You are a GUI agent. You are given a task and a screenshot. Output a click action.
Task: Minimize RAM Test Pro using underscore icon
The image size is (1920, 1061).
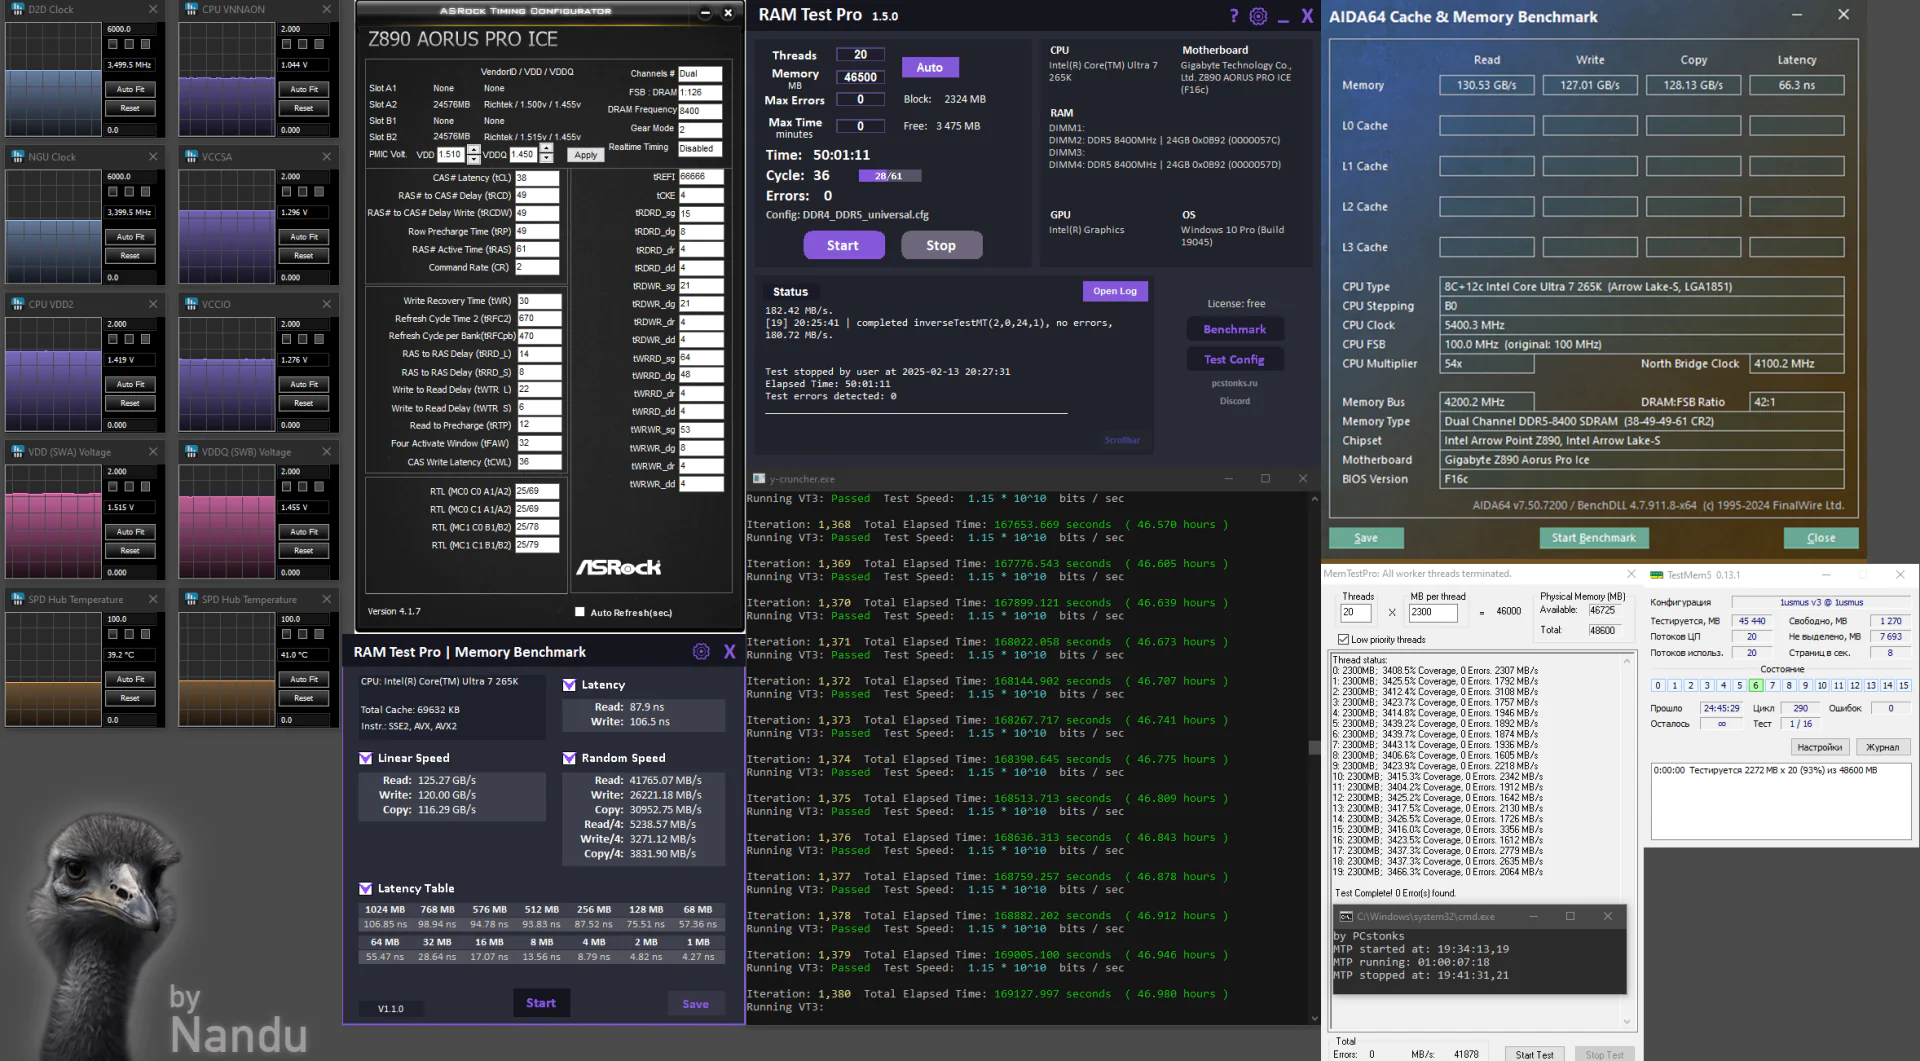[1283, 20]
